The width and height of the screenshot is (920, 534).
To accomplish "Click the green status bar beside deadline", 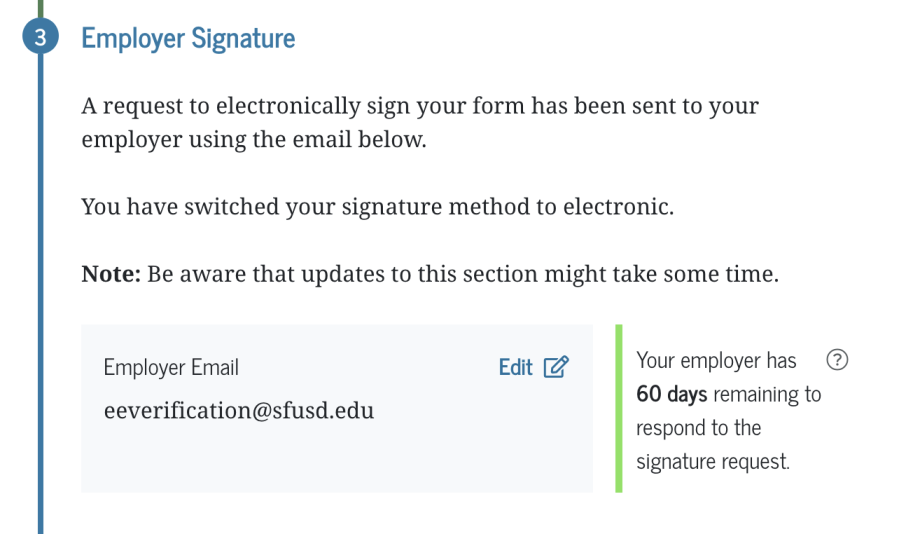I will [619, 408].
